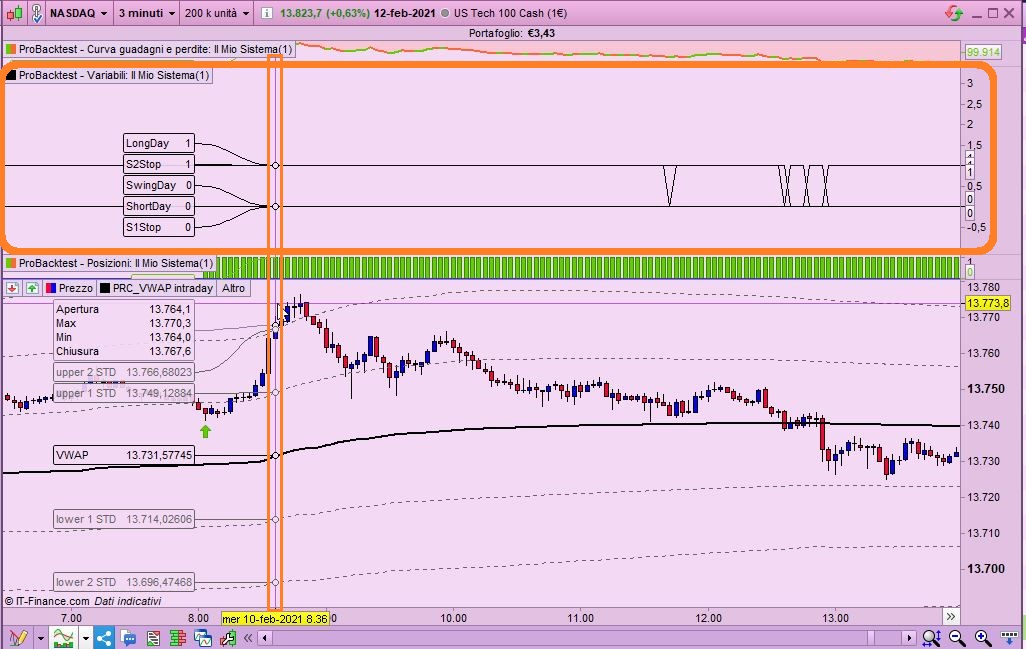The height and width of the screenshot is (649, 1026).
Task: Expand the indicators dropdown arrow
Action: [86, 638]
